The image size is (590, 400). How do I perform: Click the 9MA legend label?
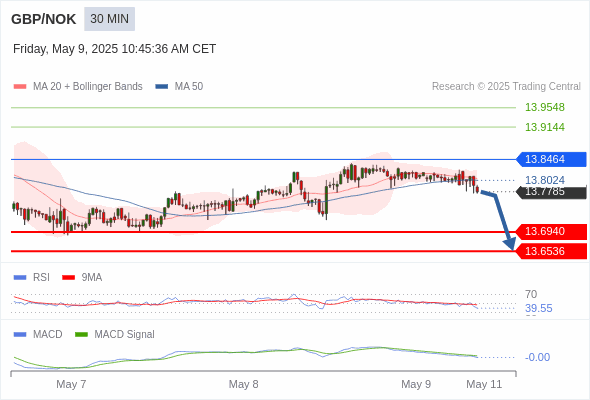[92, 278]
